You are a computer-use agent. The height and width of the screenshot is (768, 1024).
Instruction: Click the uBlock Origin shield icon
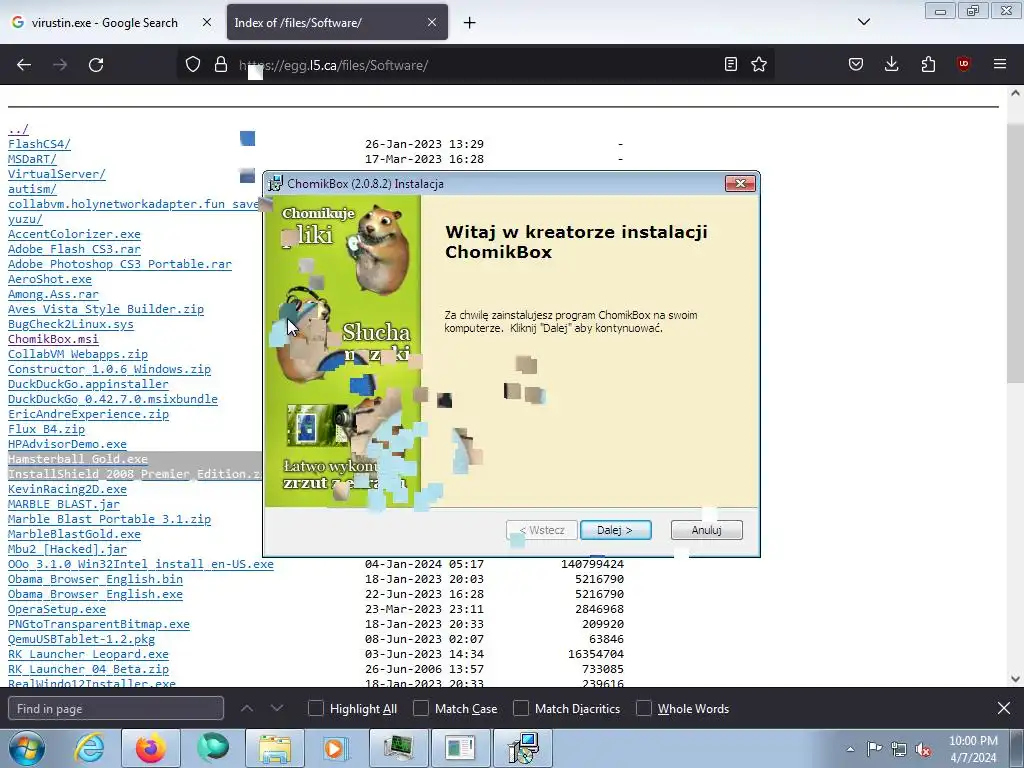(x=963, y=64)
